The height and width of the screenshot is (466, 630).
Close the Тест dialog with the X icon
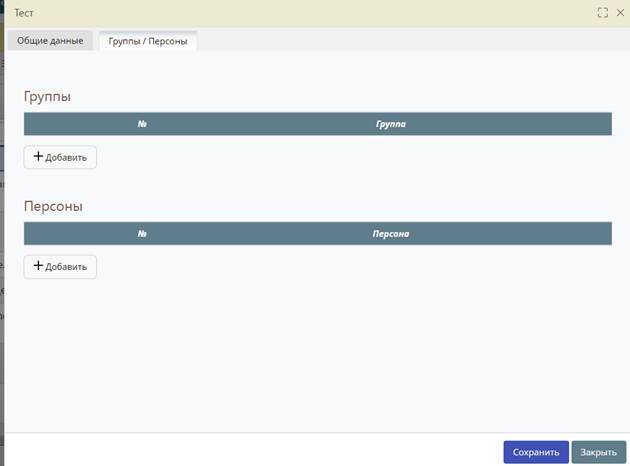(619, 13)
